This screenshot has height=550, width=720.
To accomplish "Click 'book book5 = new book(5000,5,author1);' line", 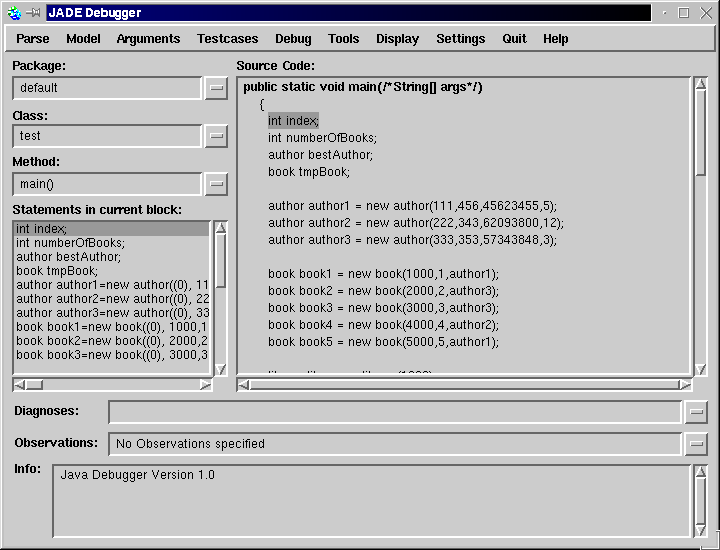I will click(383, 342).
